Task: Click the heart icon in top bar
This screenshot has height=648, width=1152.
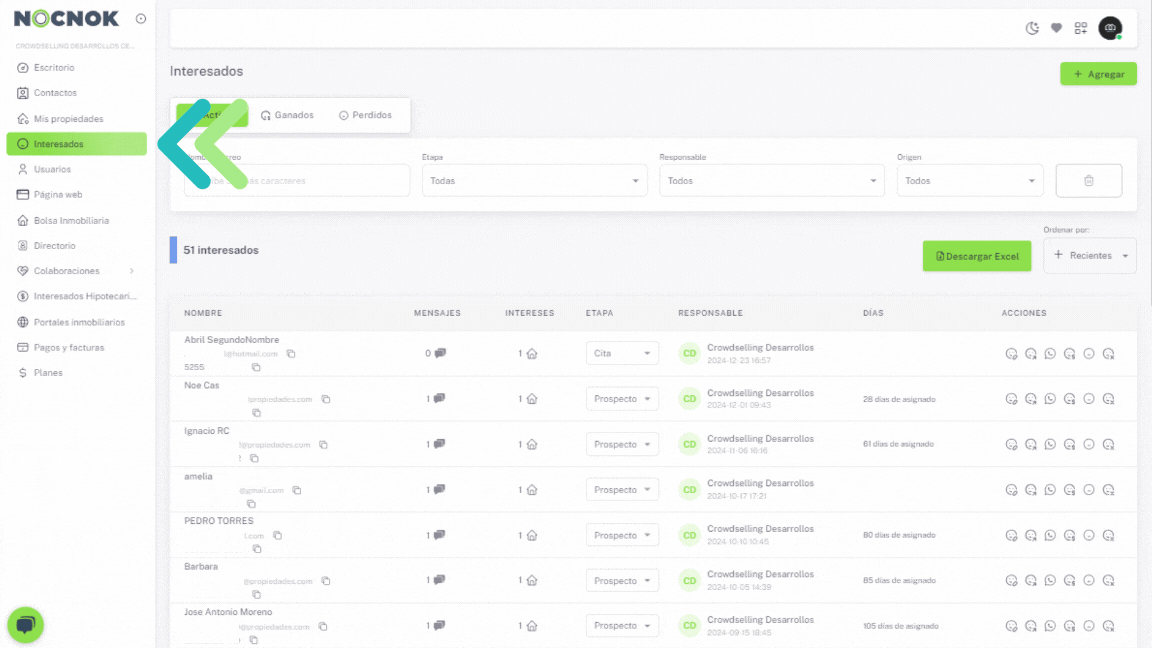Action: coord(1056,28)
